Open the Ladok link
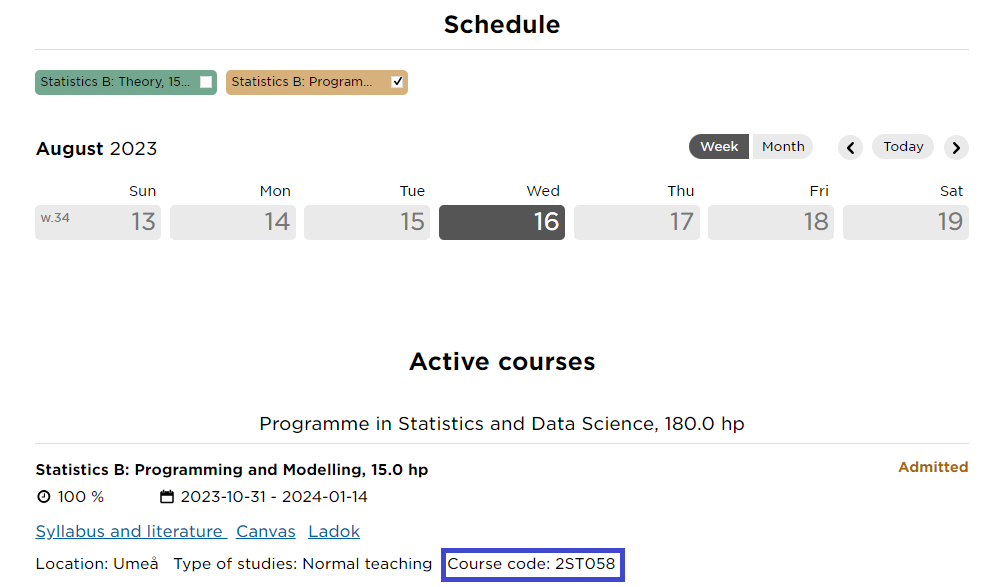This screenshot has height=587, width=1000. click(334, 531)
